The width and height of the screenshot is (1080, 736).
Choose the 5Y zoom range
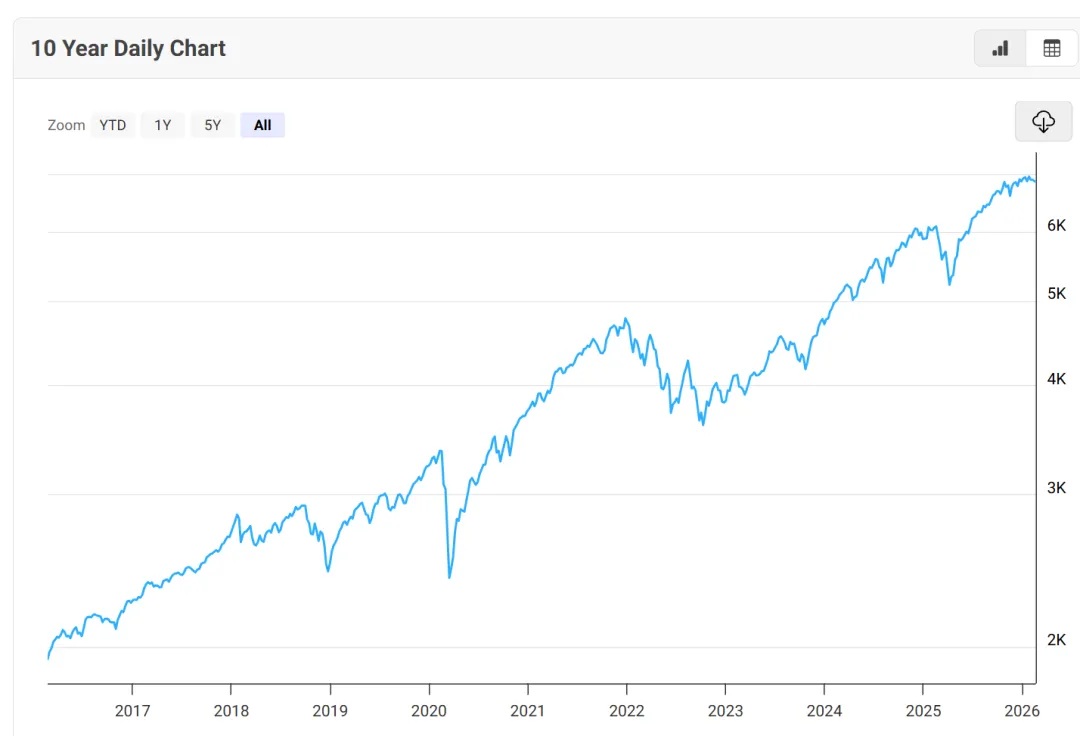click(213, 125)
